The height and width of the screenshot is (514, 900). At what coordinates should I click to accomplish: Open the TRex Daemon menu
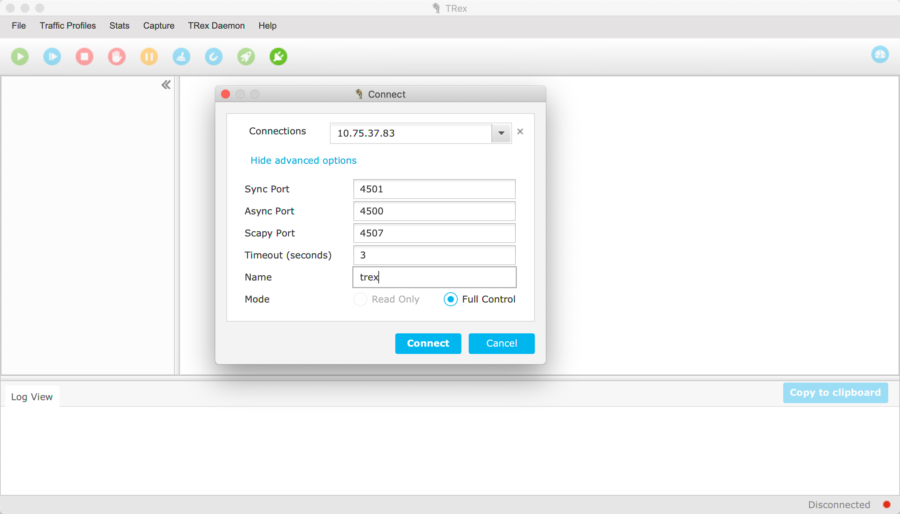216,26
